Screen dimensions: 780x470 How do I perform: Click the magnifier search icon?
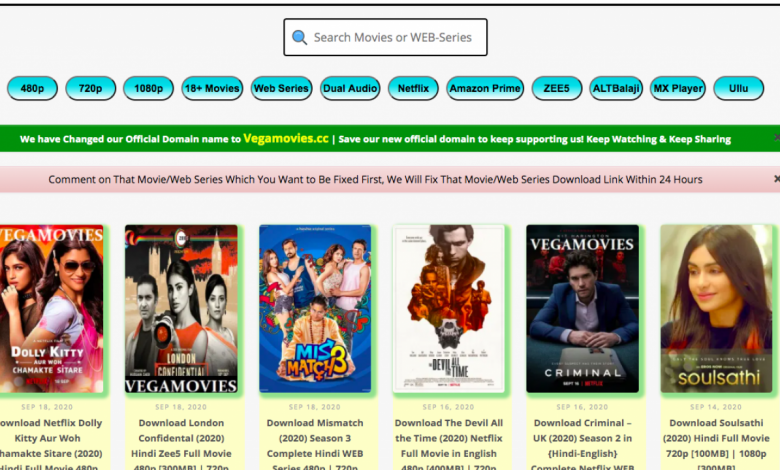pyautogui.click(x=299, y=37)
